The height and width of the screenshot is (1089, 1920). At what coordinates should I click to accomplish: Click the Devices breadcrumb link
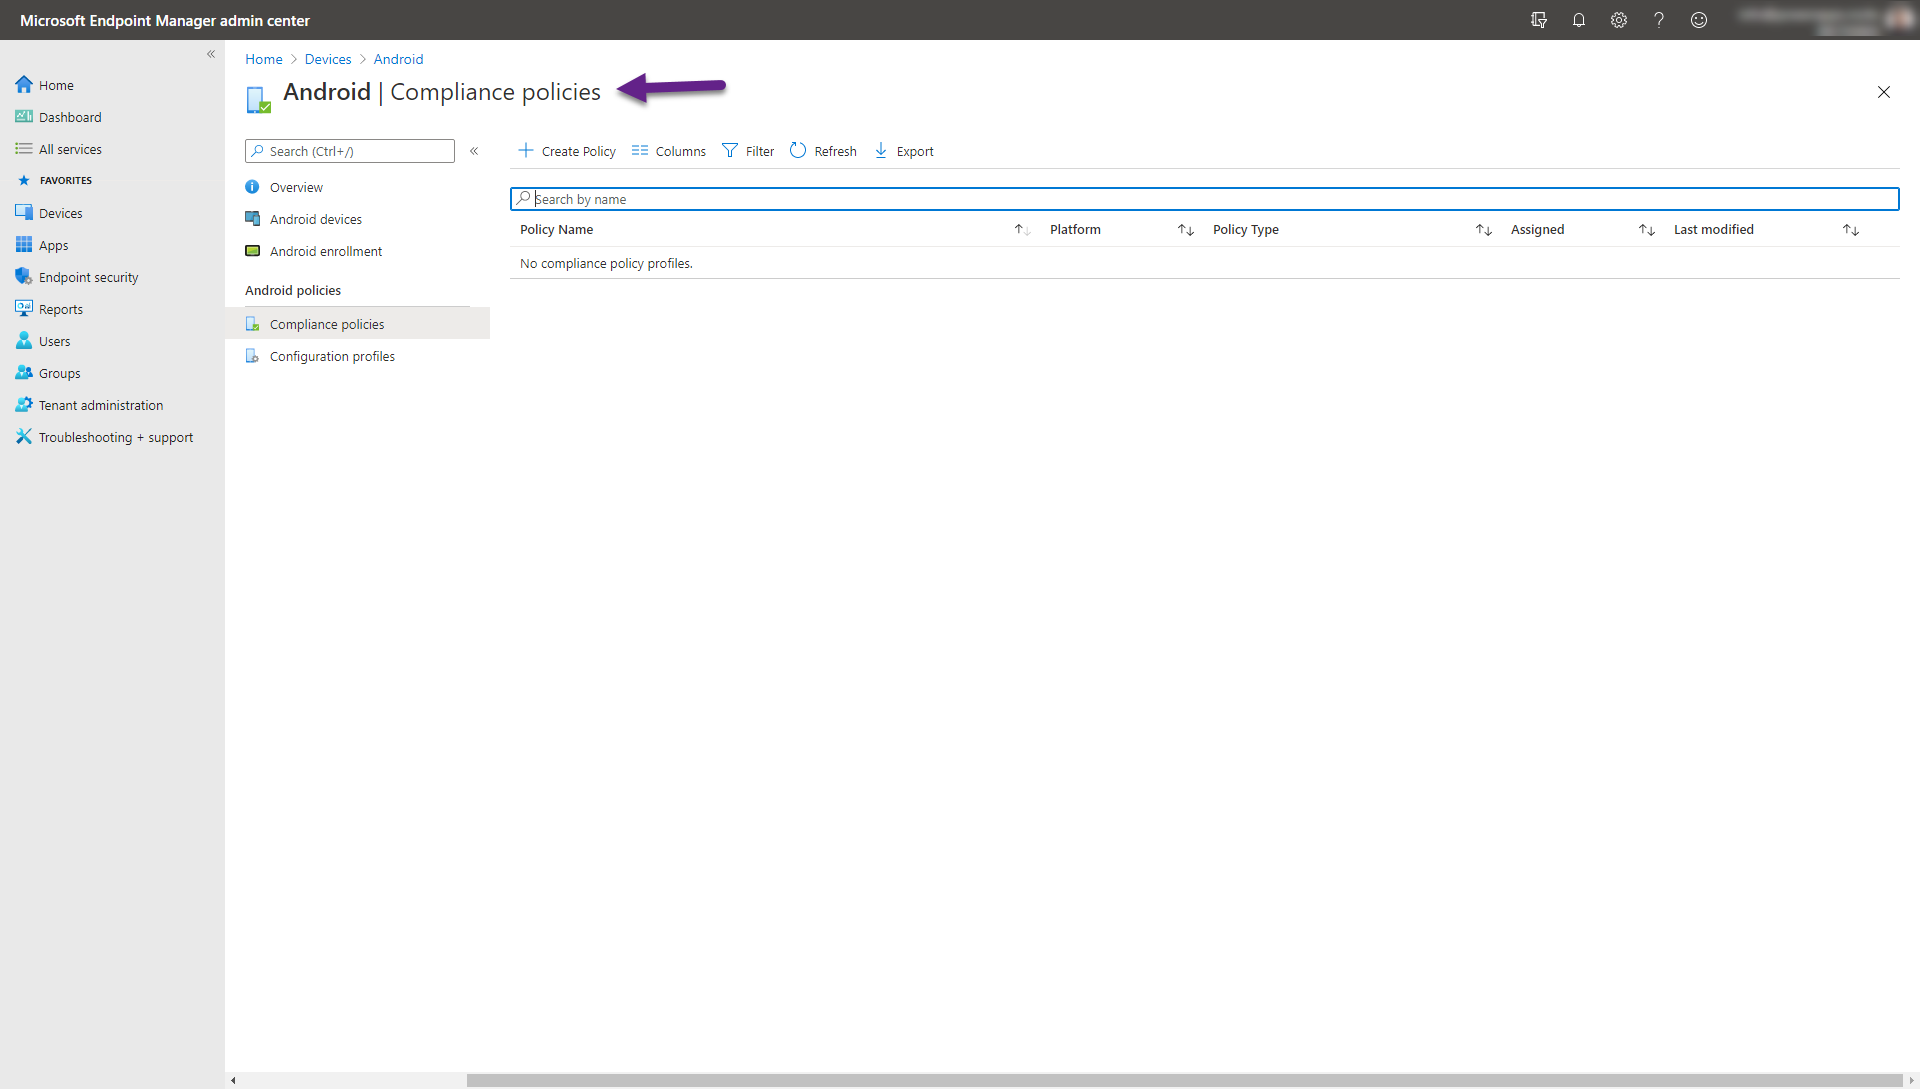[328, 59]
